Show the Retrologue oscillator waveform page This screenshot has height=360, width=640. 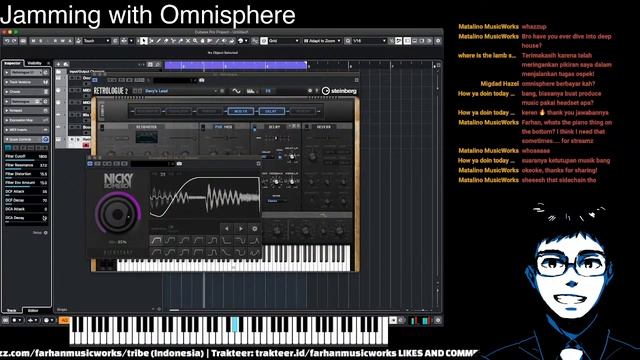click(x=236, y=91)
